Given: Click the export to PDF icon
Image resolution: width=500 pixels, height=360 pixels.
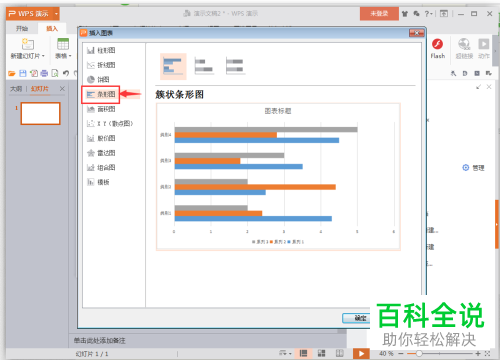Looking at the screenshot, I should tap(34, 73).
